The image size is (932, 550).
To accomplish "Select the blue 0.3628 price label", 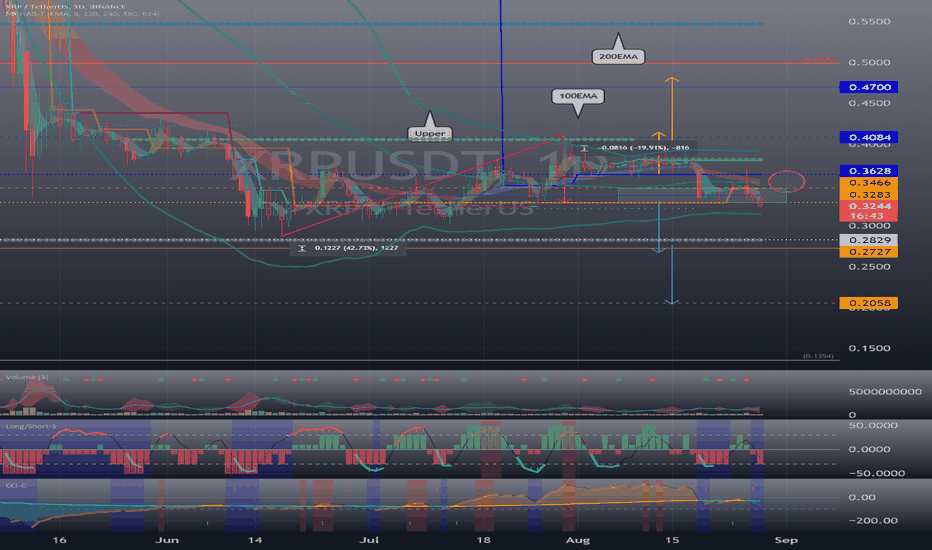I will click(868, 171).
